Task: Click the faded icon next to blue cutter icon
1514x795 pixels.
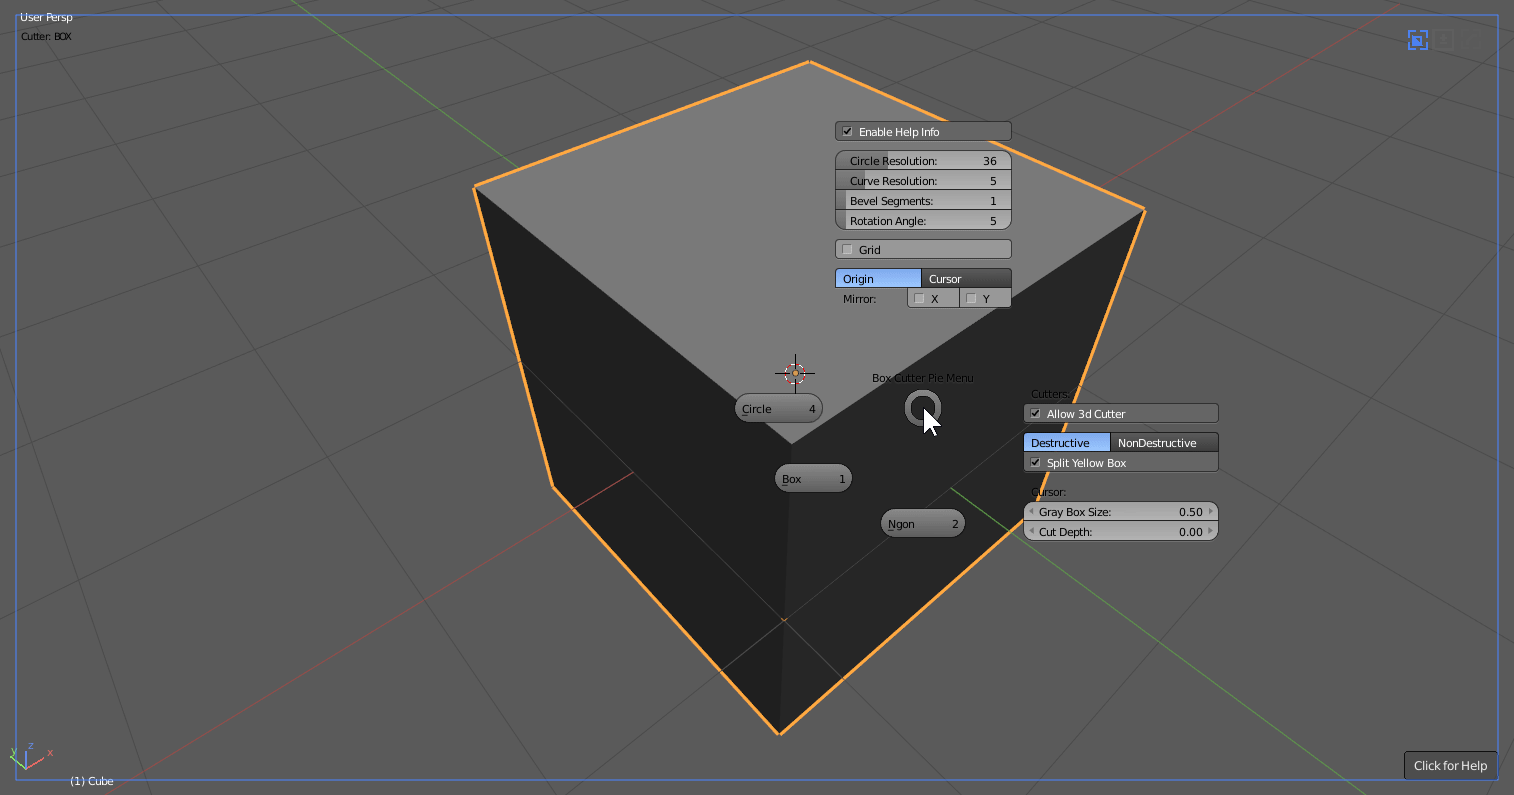Action: [1445, 40]
